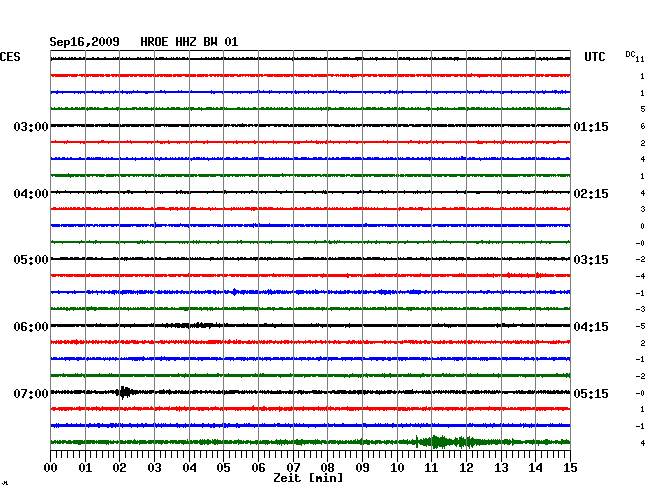Click the DC column header
This screenshot has width=650, height=494.
click(630, 54)
